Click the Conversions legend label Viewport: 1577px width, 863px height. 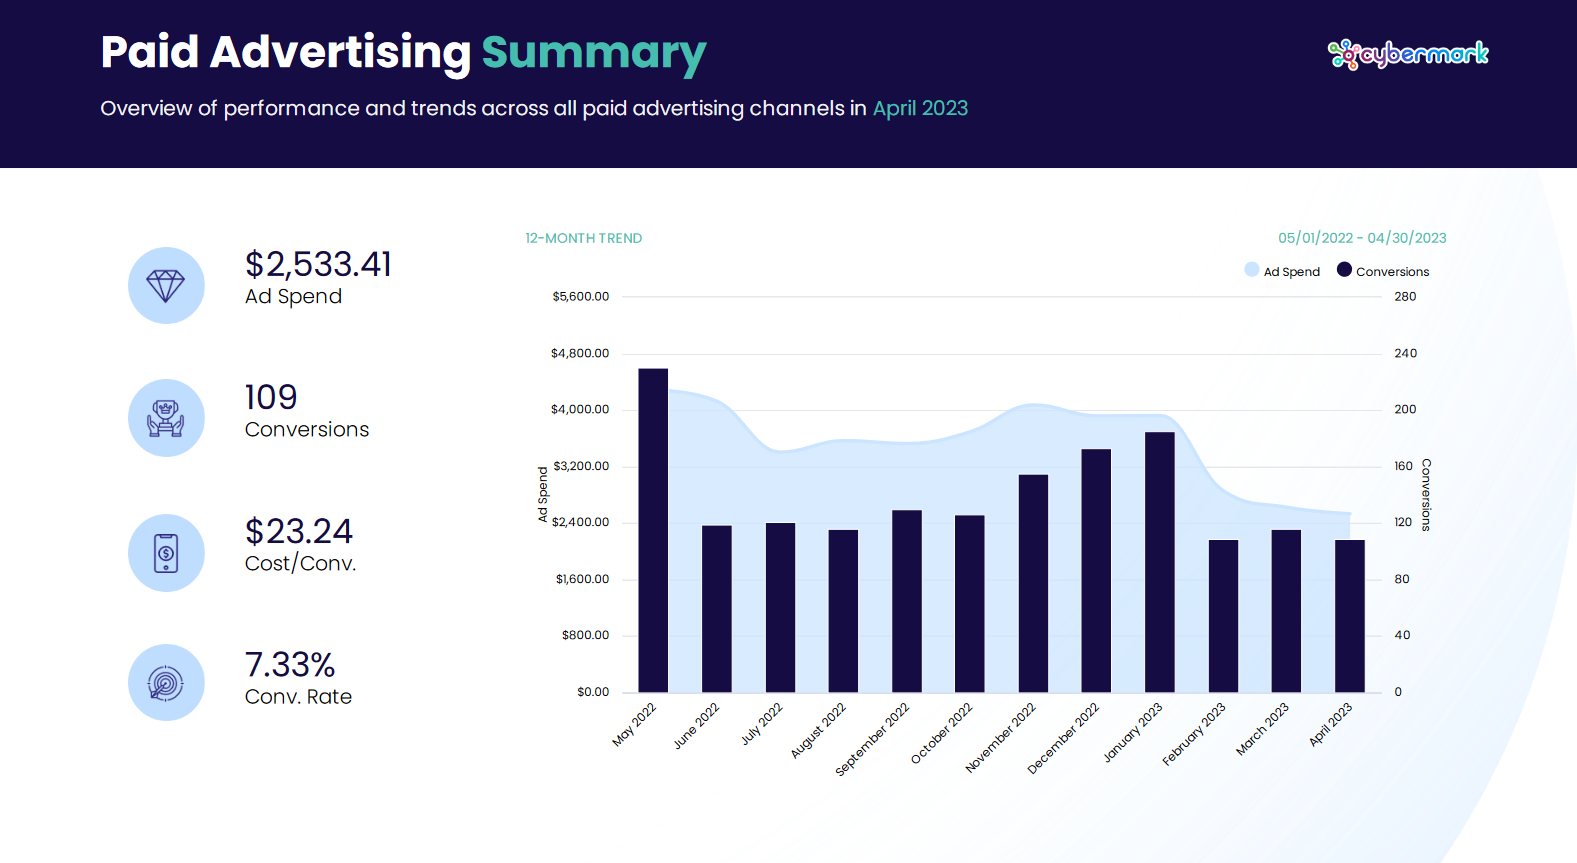[x=1393, y=272]
